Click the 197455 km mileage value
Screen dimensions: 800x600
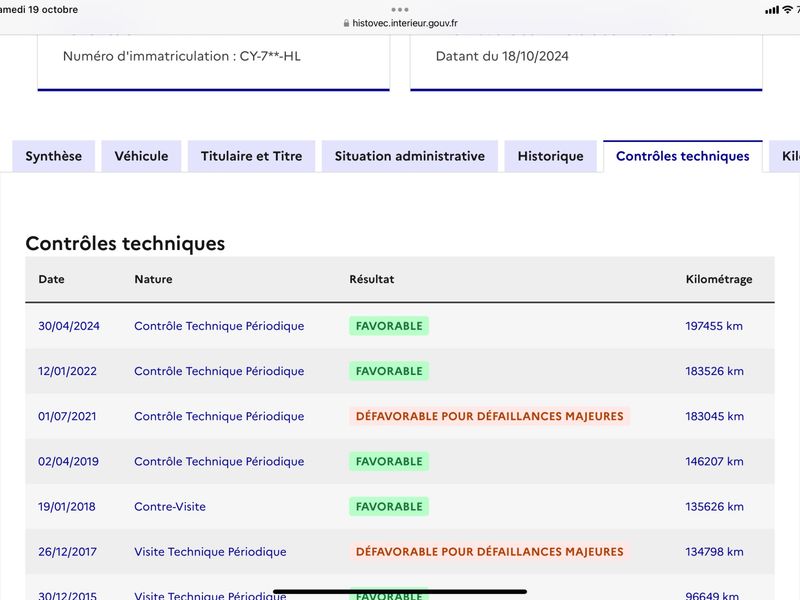(714, 326)
